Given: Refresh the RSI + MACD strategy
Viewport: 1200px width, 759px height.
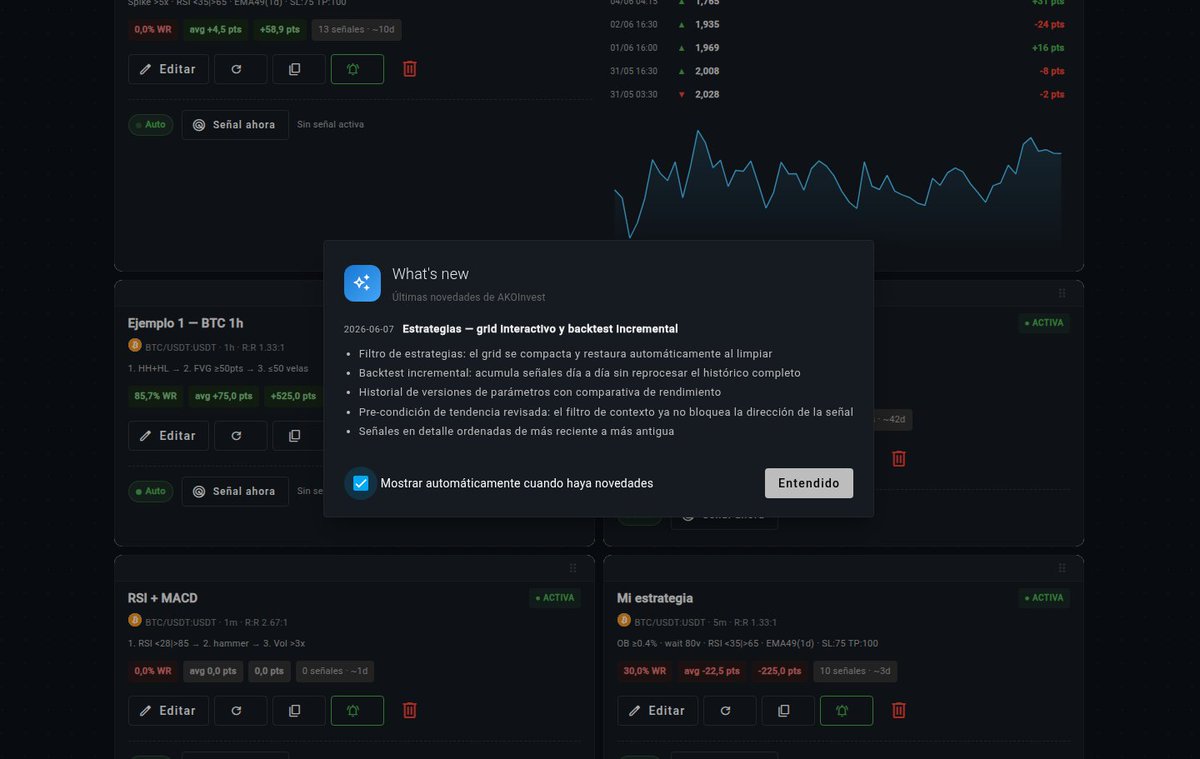Looking at the screenshot, I should [240, 710].
